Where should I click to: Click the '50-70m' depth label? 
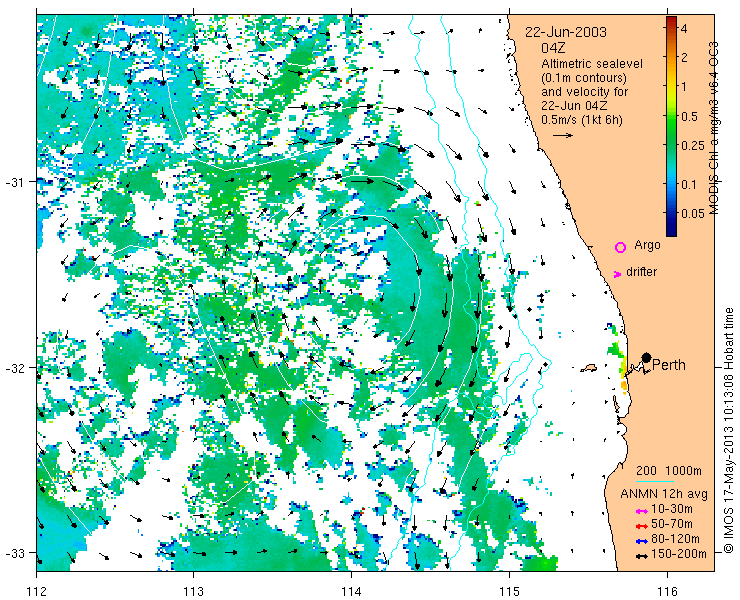(x=672, y=524)
